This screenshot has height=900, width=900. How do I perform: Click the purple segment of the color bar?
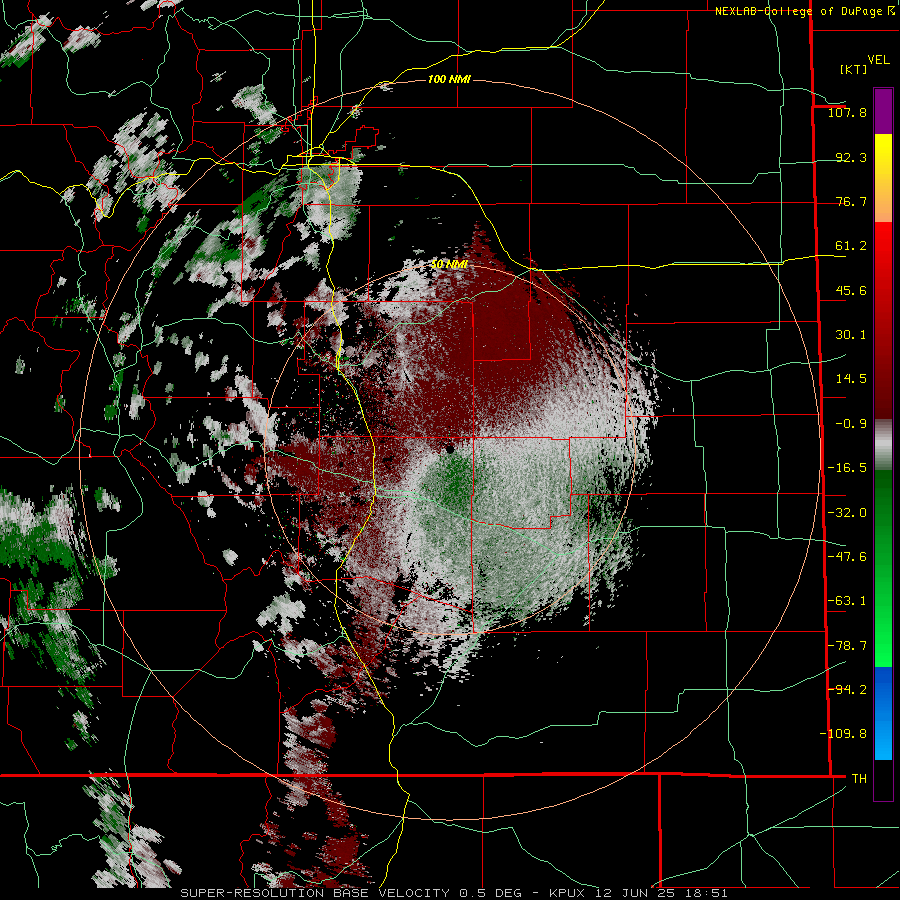tap(883, 112)
